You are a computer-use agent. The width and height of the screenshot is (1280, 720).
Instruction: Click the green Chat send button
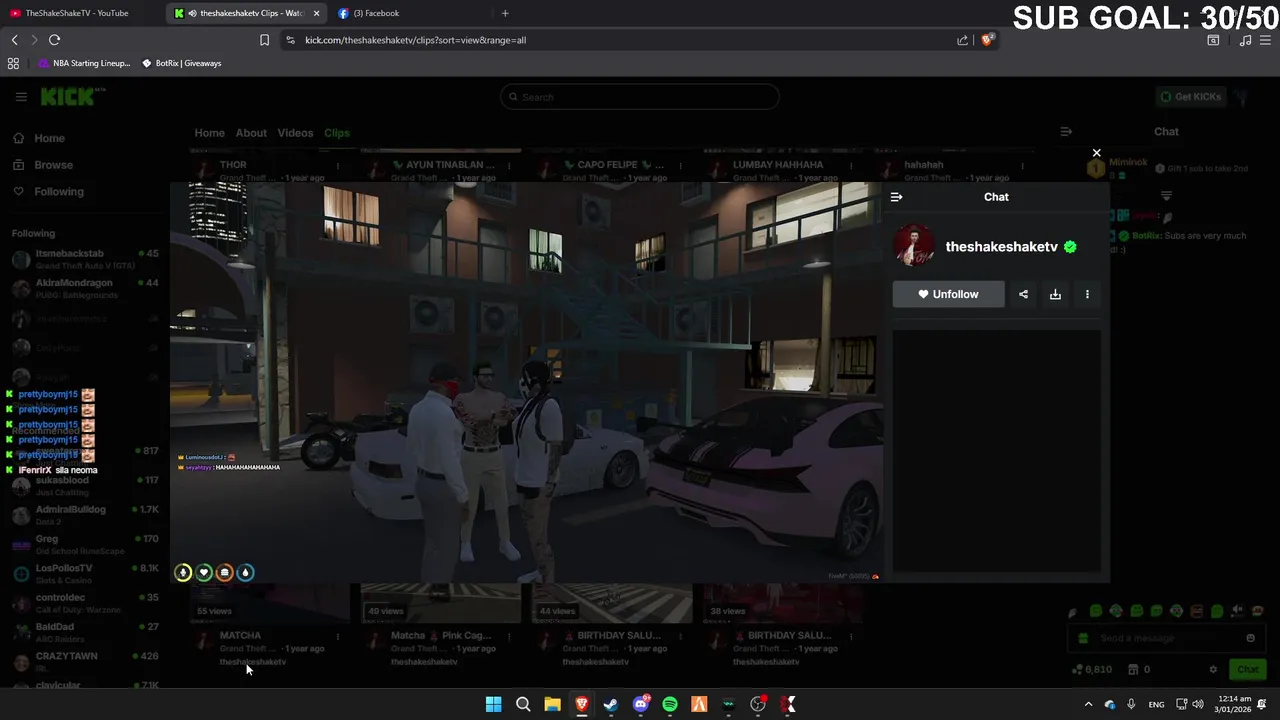click(1247, 669)
